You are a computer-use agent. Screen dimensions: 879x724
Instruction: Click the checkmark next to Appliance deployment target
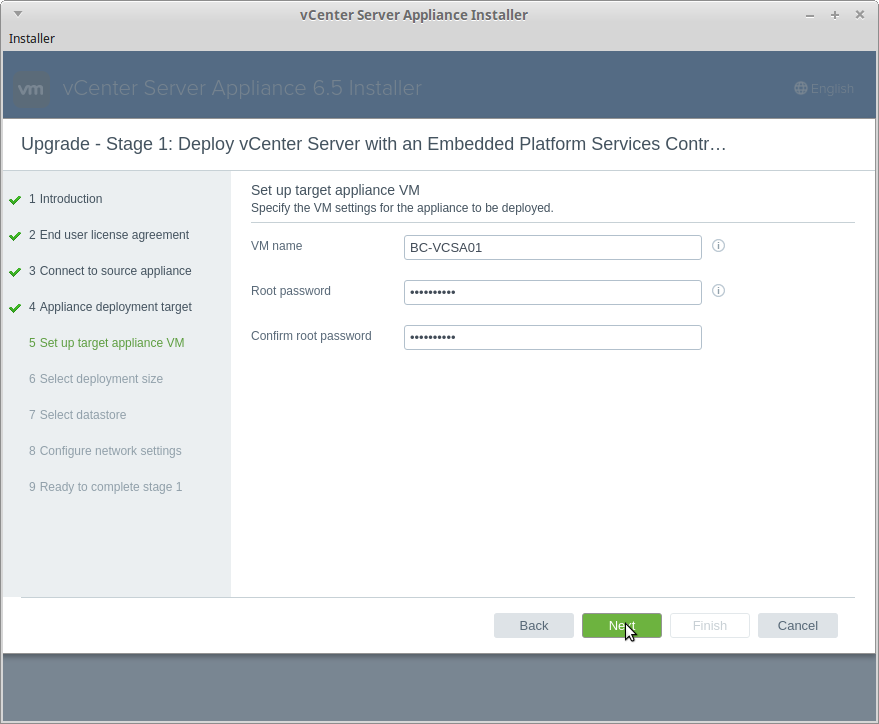15,308
